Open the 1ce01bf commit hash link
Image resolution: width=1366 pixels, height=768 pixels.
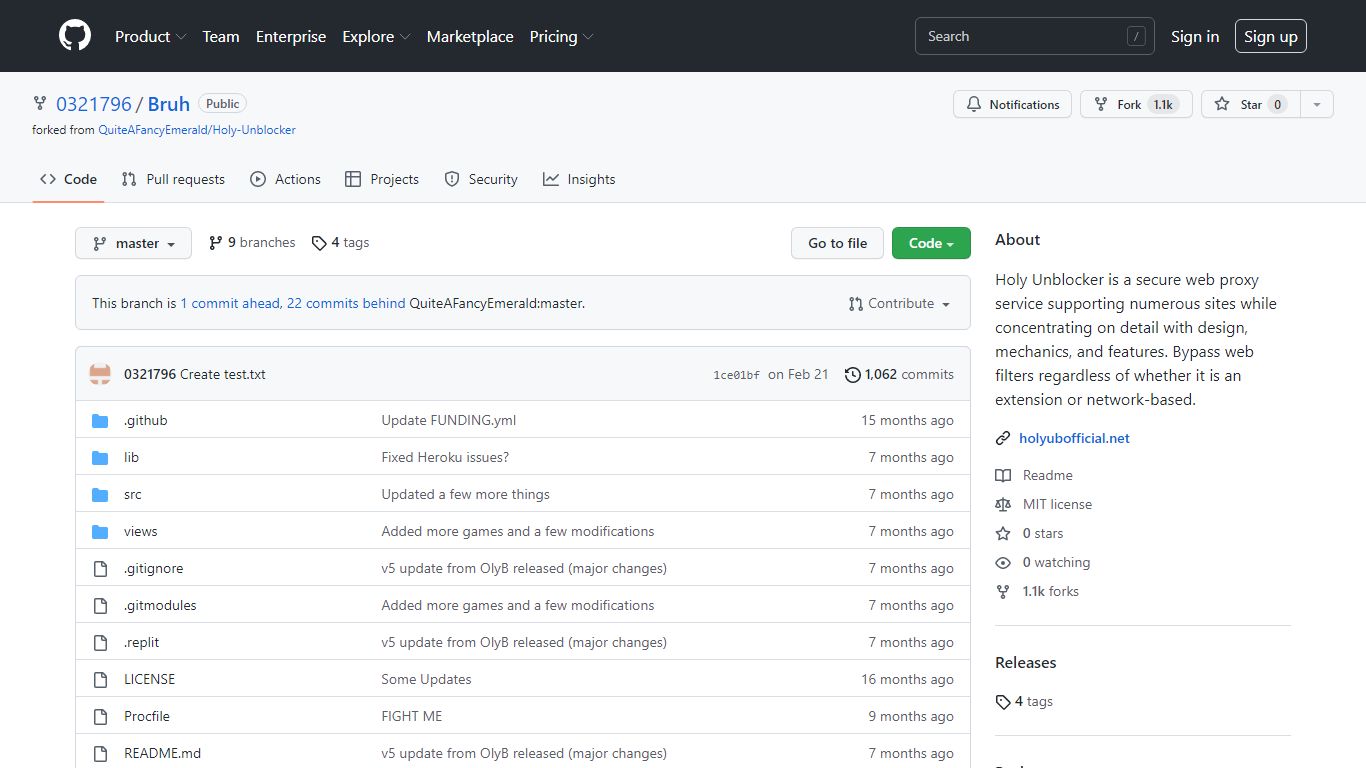(x=736, y=375)
